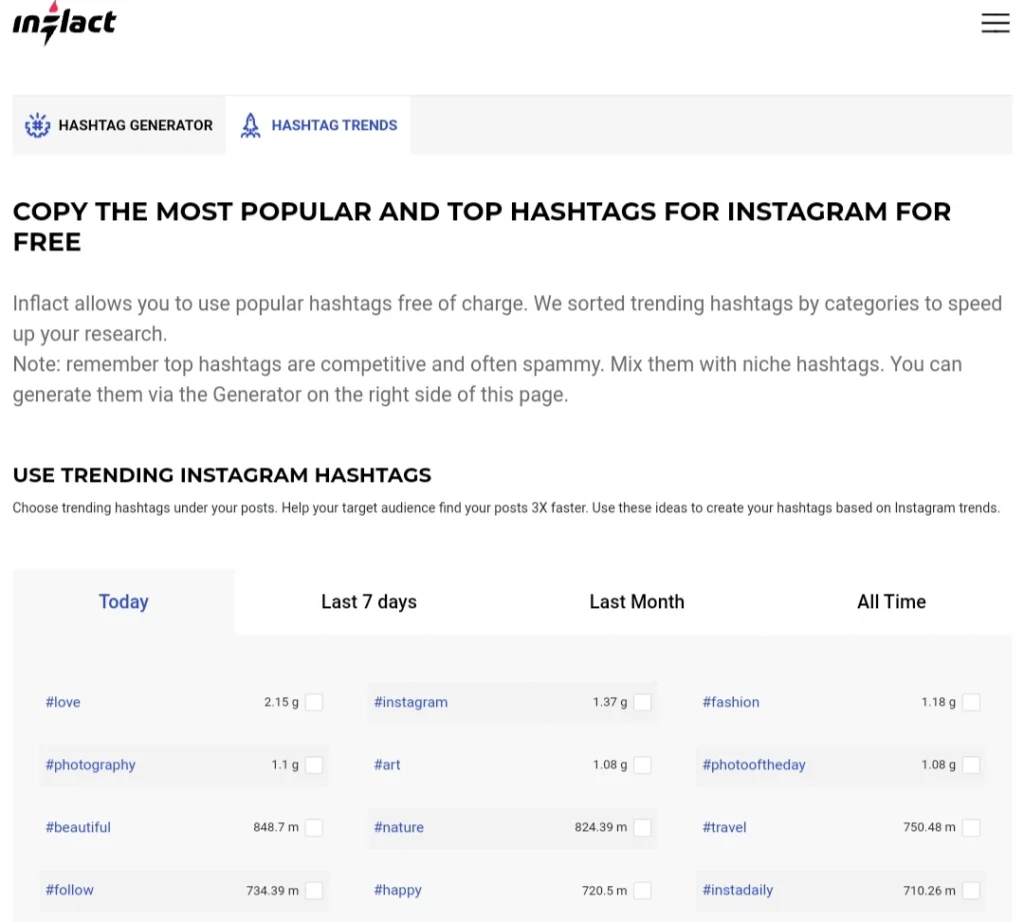Click the 848.7 m count value
Image resolution: width=1024 pixels, height=922 pixels.
tap(276, 827)
